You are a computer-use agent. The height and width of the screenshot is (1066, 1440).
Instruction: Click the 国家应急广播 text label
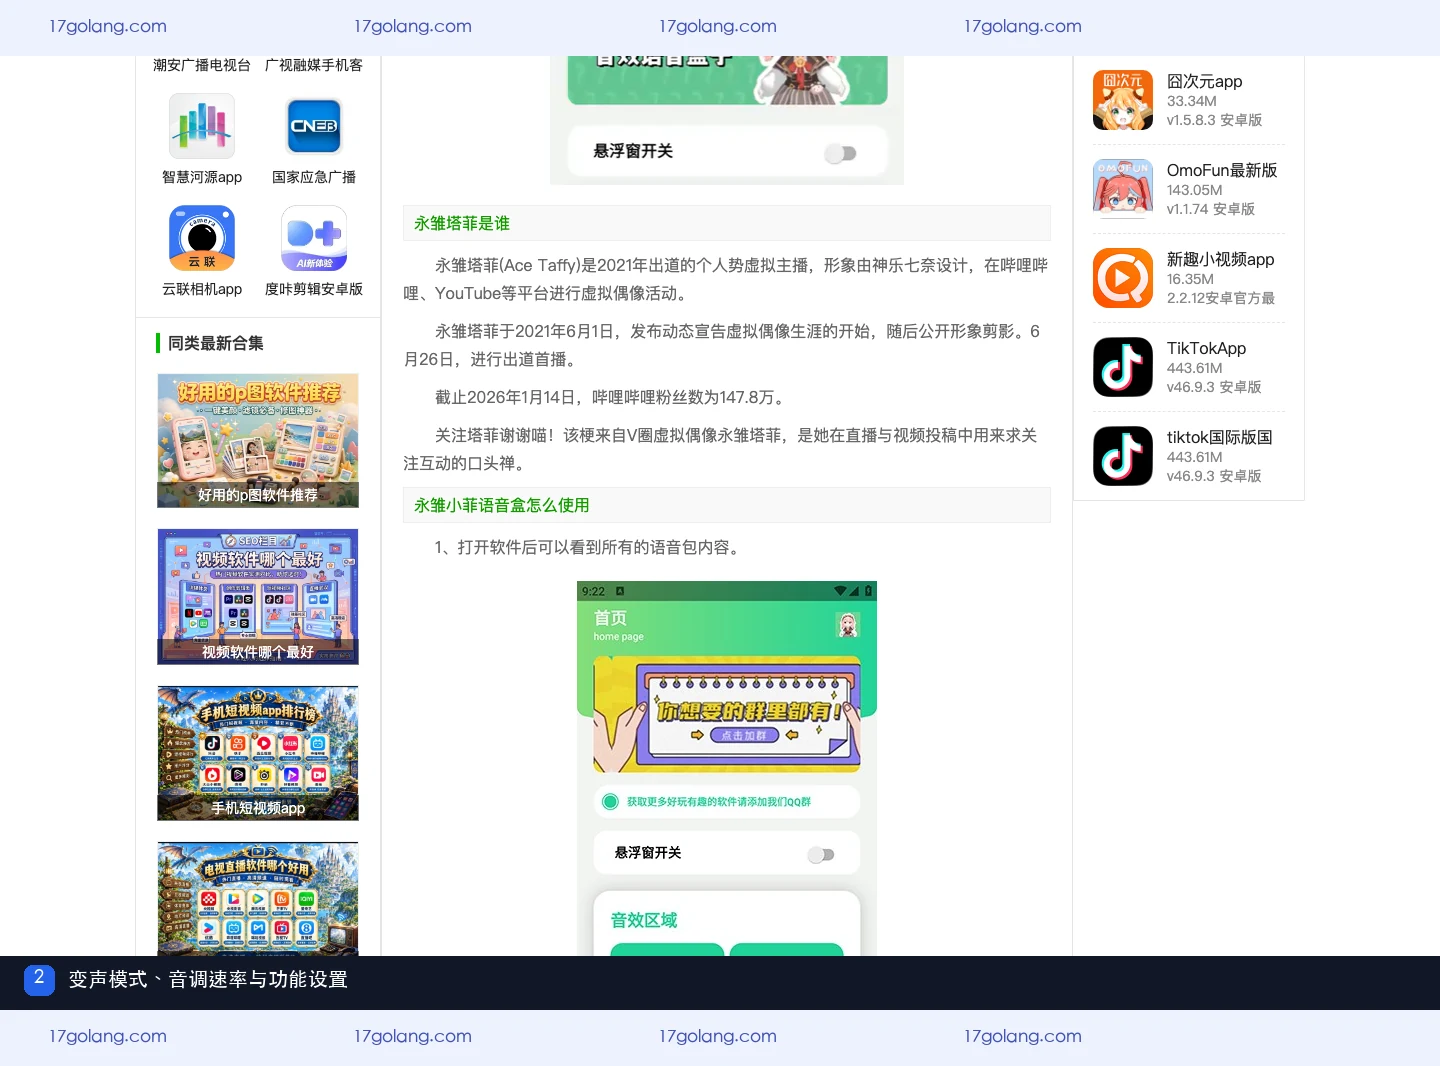314,177
